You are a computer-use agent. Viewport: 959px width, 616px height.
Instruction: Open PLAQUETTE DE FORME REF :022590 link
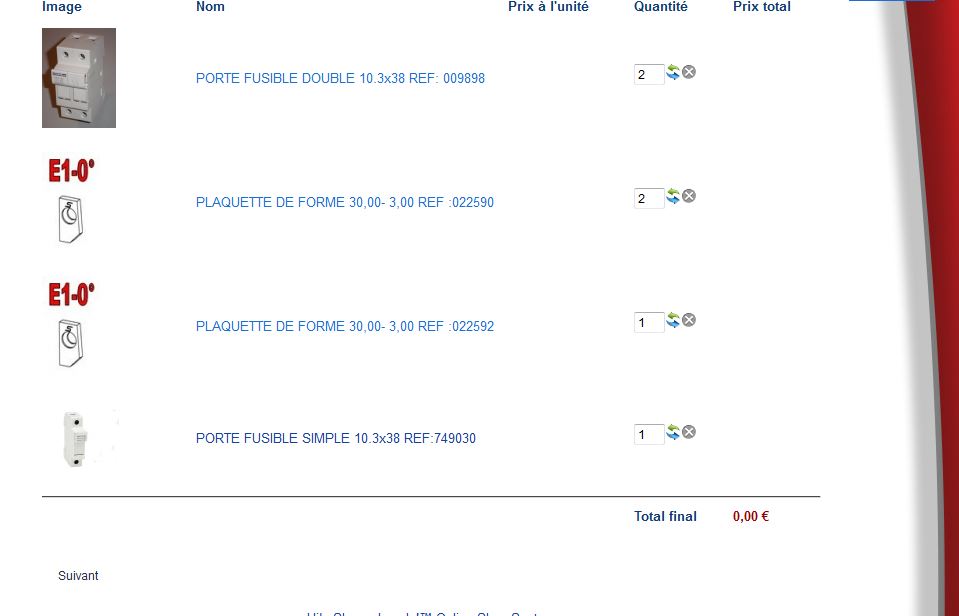tap(344, 202)
